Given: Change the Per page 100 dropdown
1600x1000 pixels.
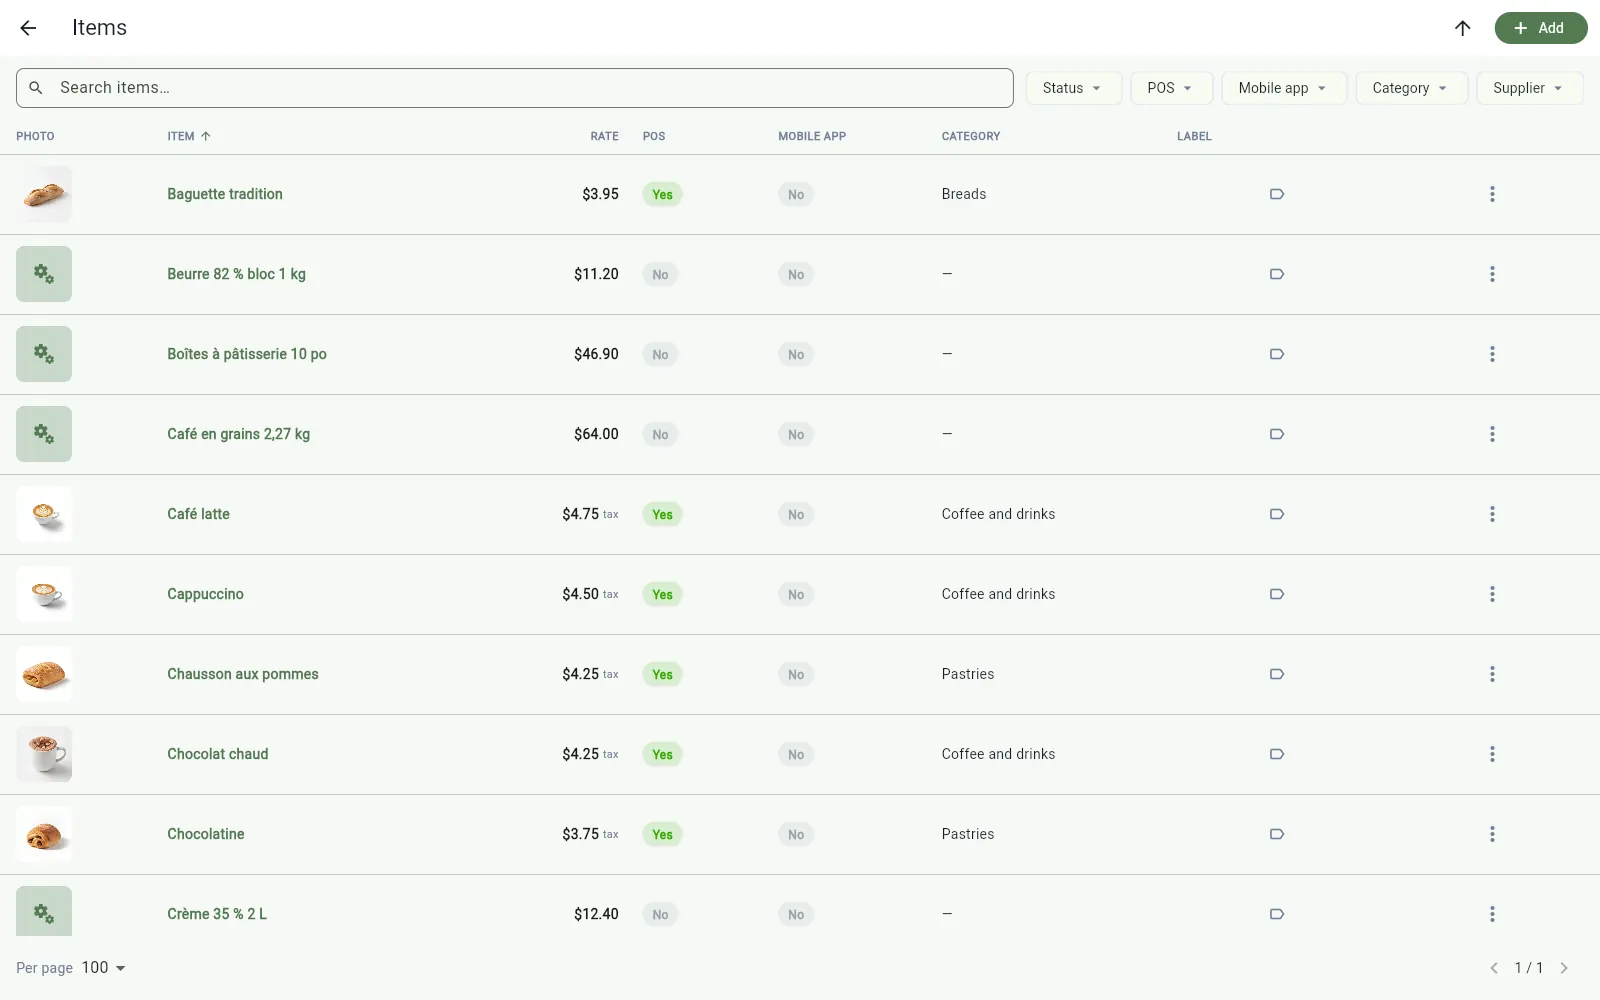Looking at the screenshot, I should point(103,968).
